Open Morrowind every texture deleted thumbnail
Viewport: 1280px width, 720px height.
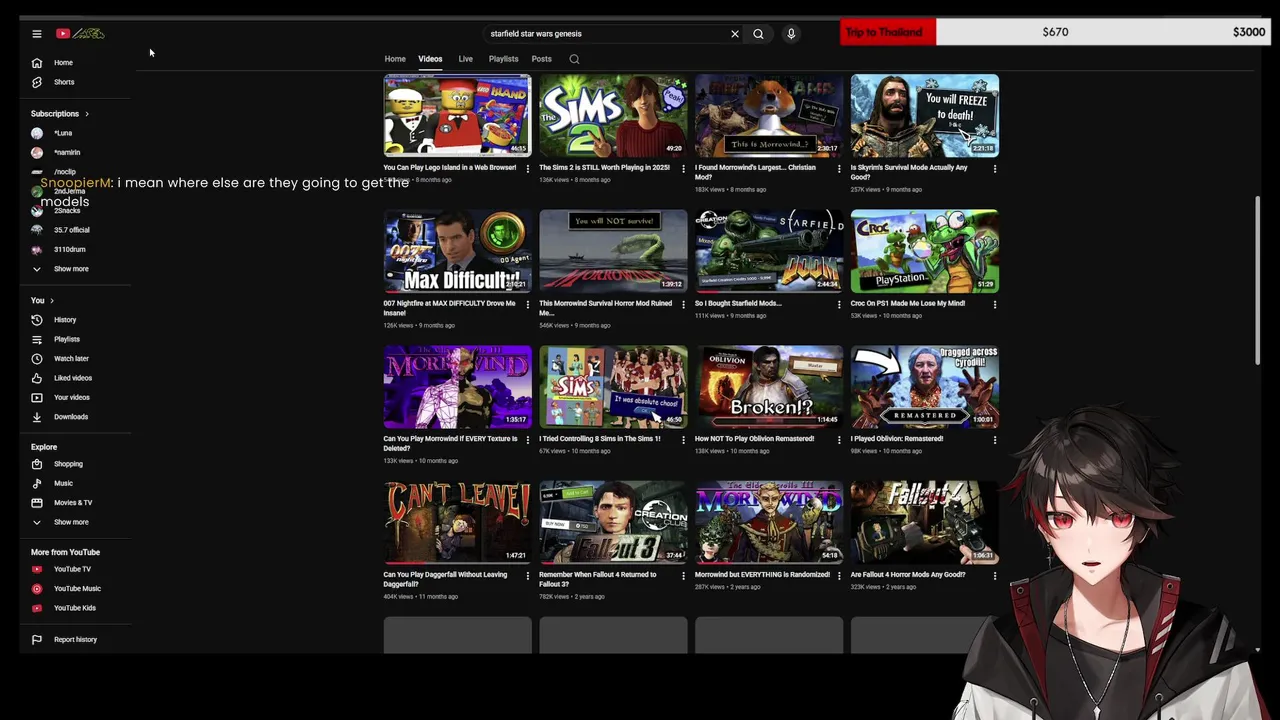pyautogui.click(x=457, y=387)
